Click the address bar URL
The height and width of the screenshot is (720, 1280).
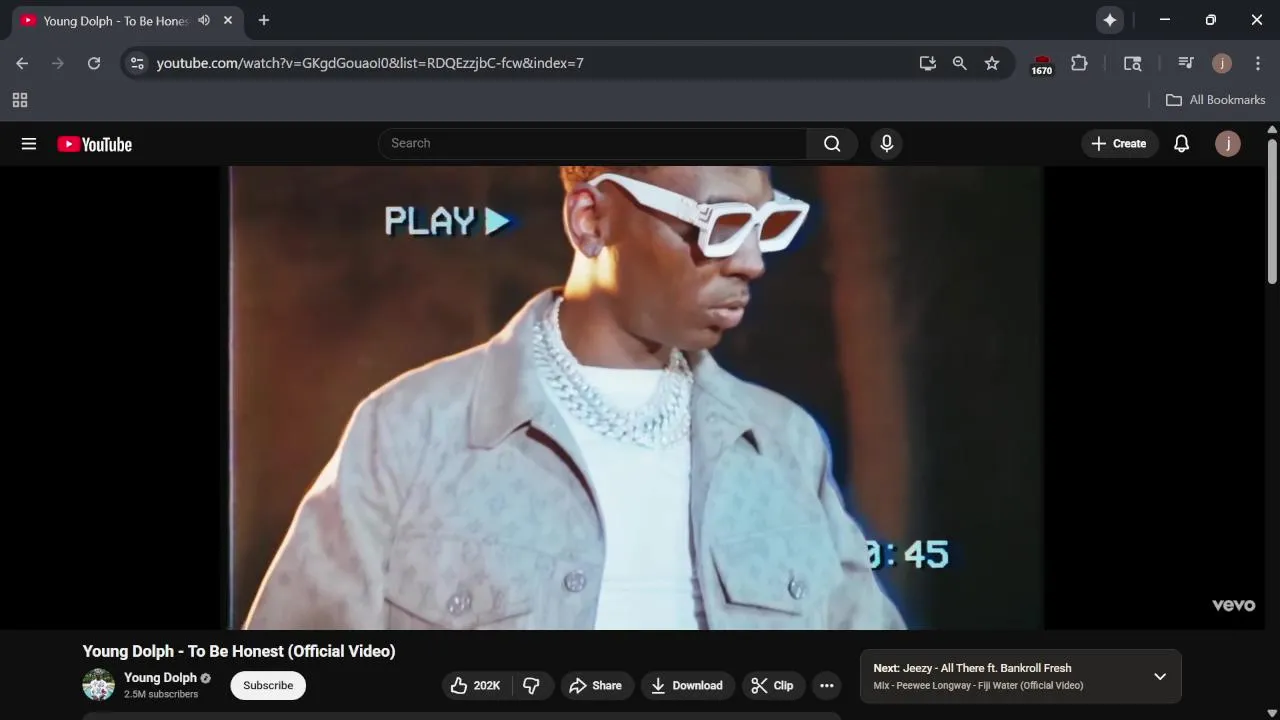pyautogui.click(x=370, y=63)
